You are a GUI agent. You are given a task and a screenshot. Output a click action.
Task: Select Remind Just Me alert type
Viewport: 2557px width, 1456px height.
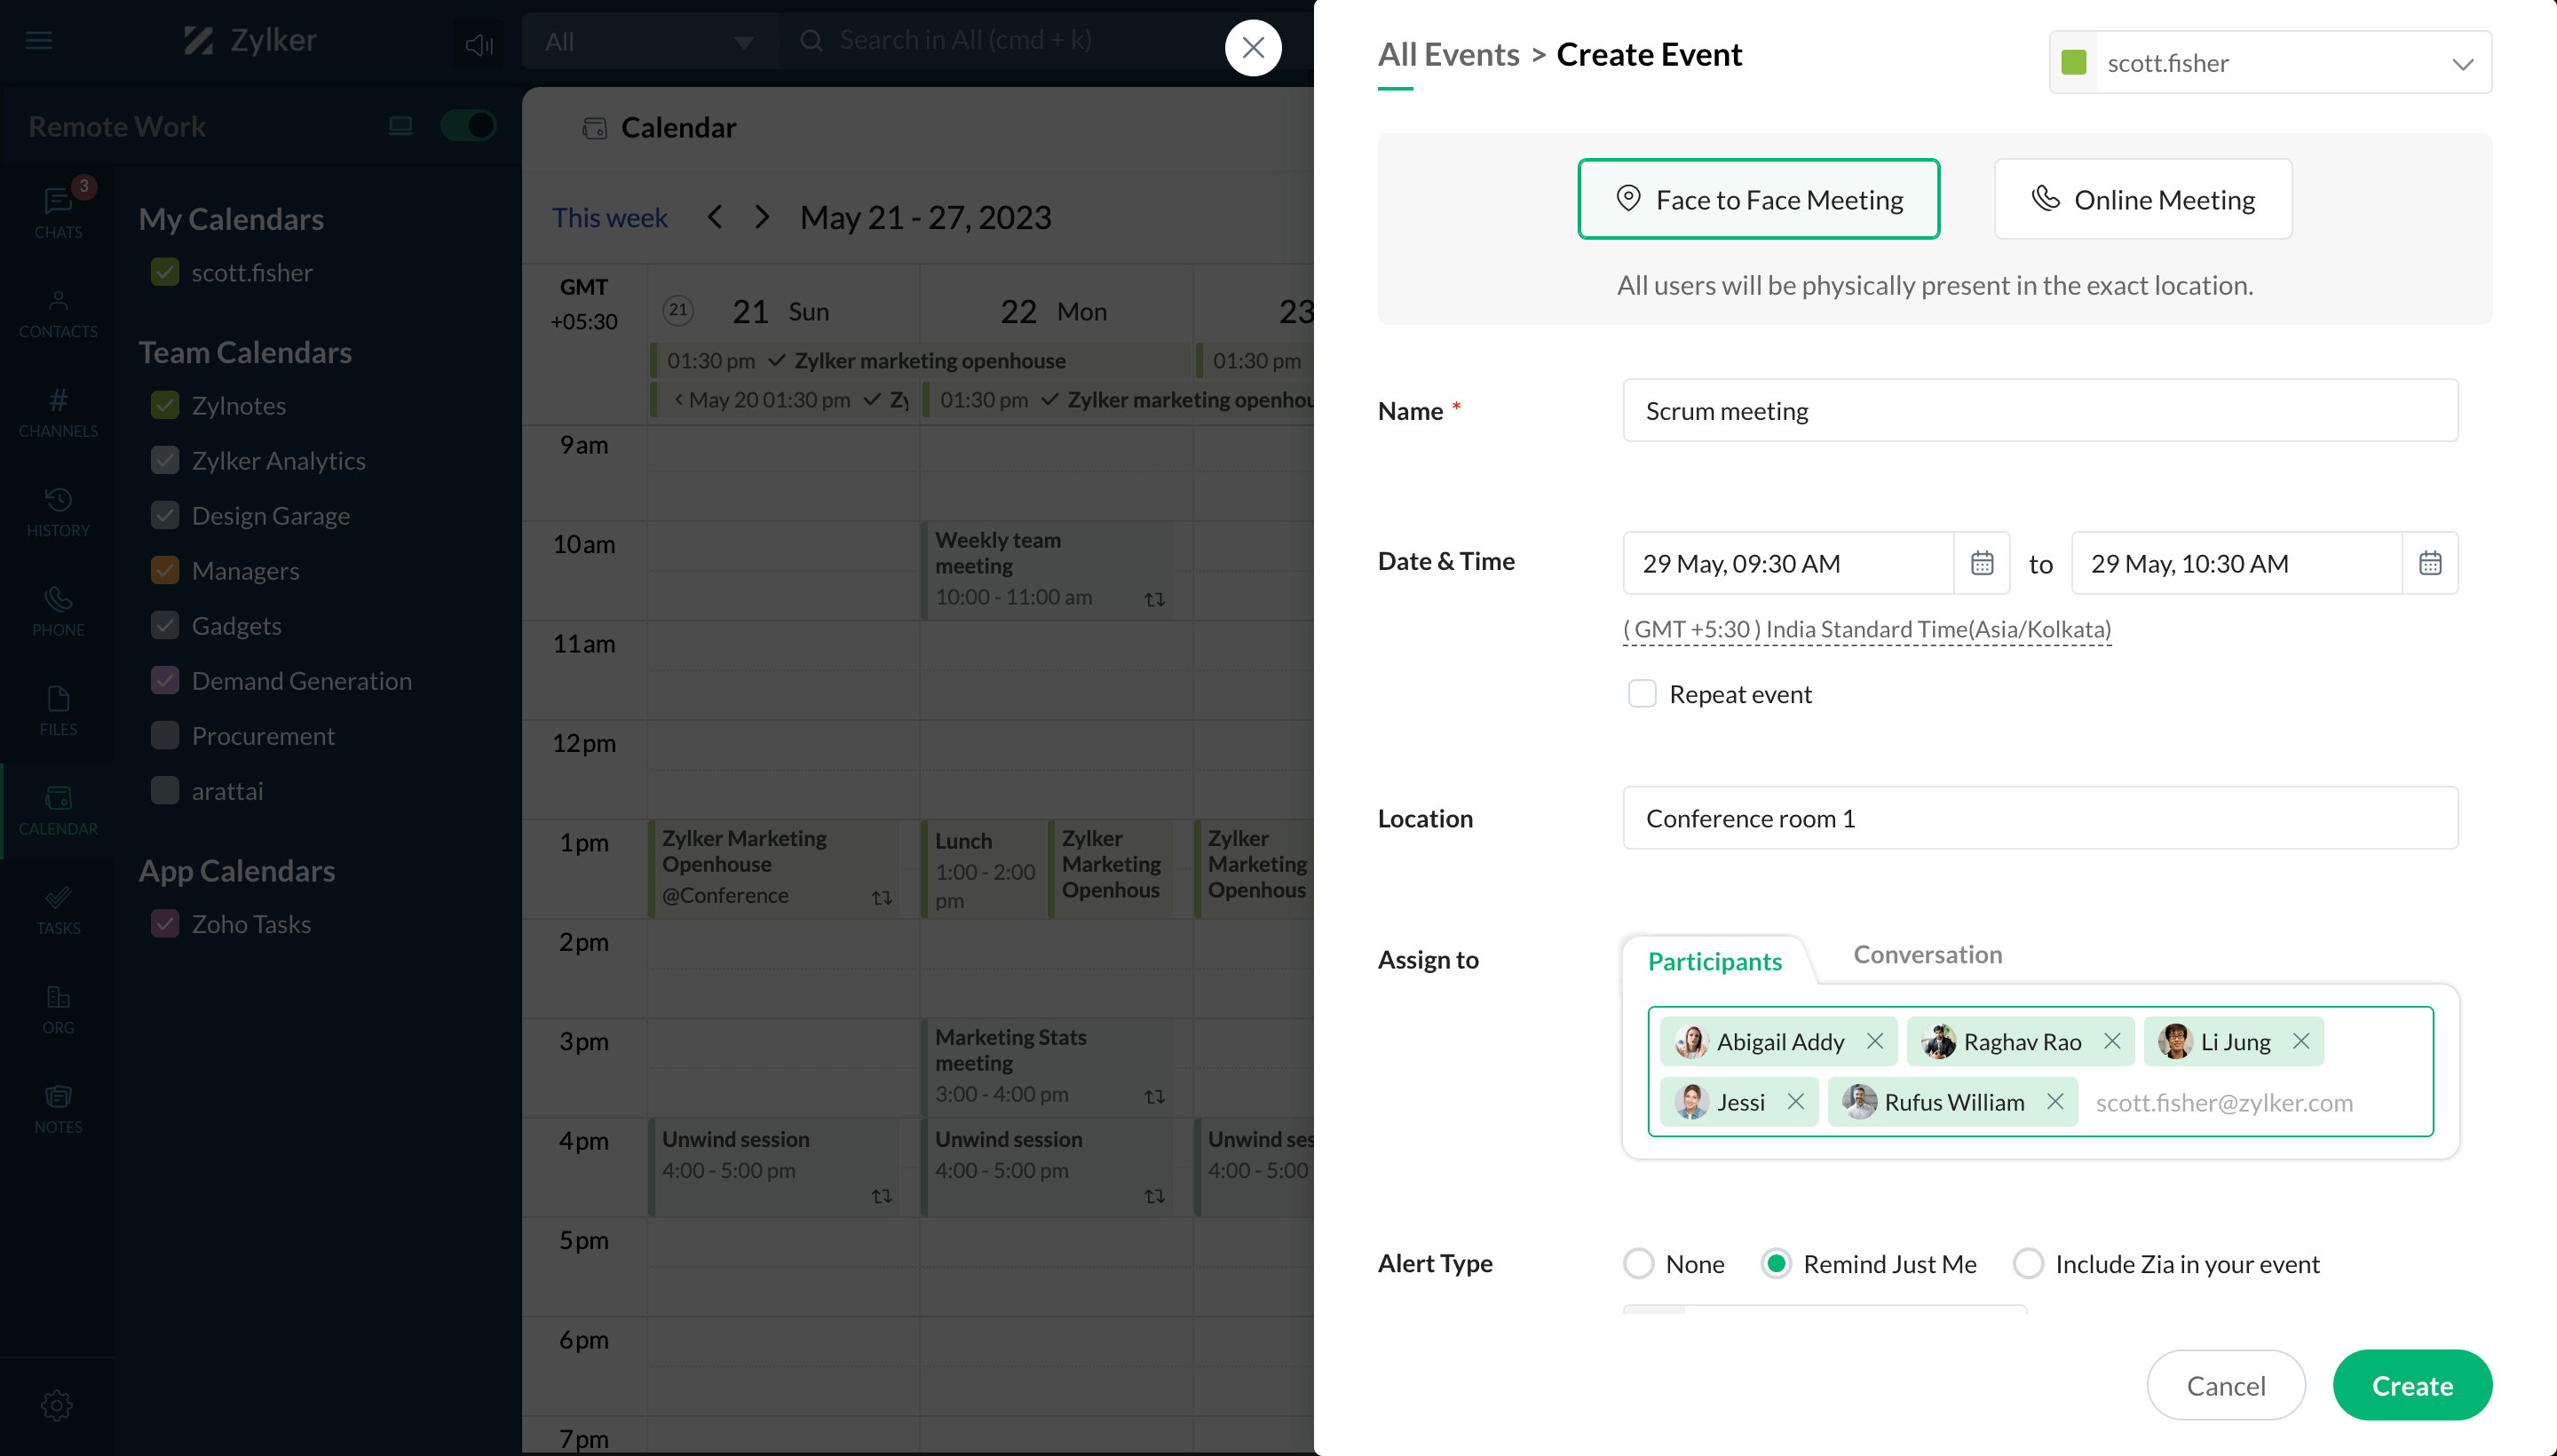[1776, 1263]
